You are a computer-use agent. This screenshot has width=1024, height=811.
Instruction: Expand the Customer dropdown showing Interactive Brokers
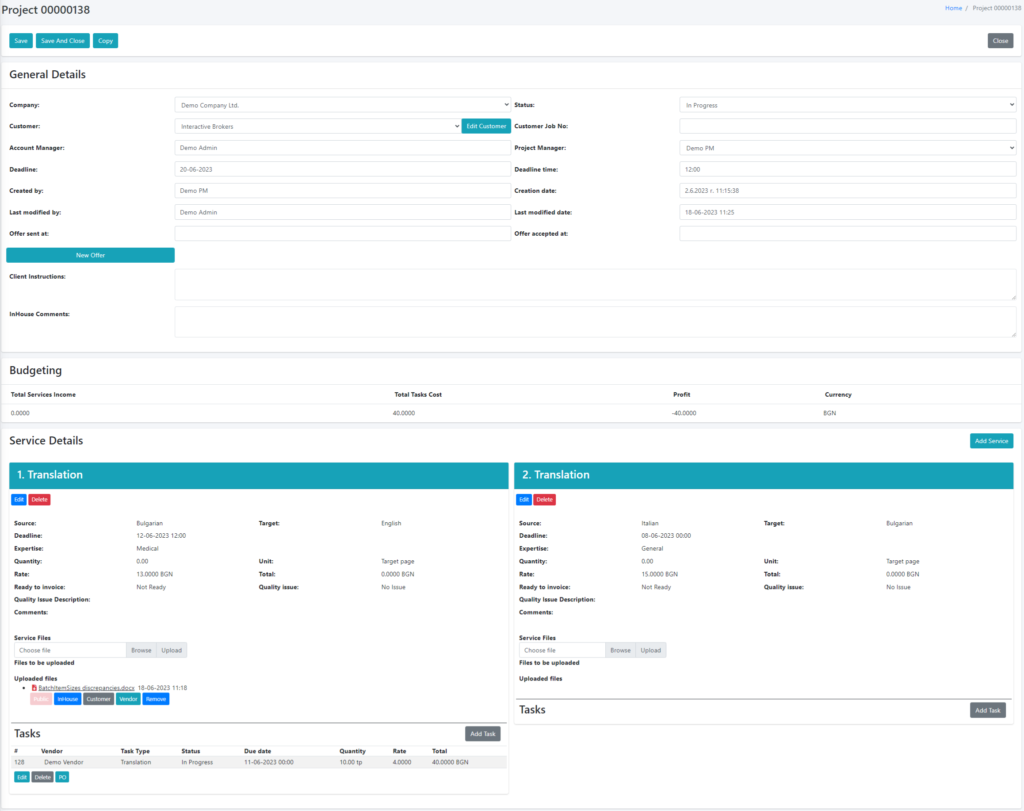click(x=317, y=126)
